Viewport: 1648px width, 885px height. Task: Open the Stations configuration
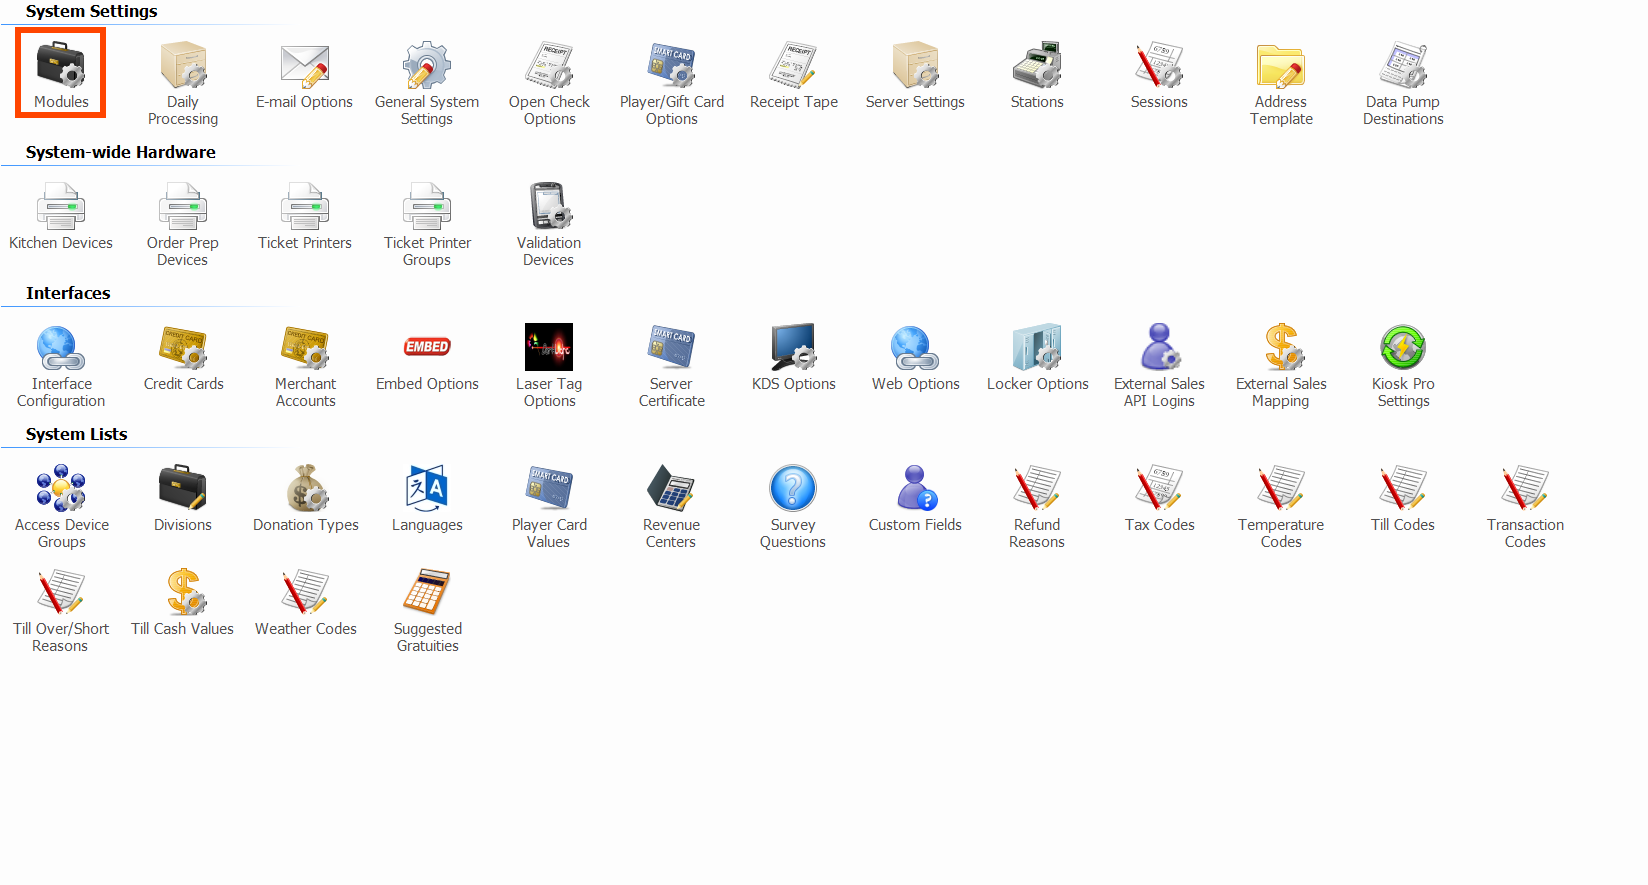click(x=1037, y=66)
